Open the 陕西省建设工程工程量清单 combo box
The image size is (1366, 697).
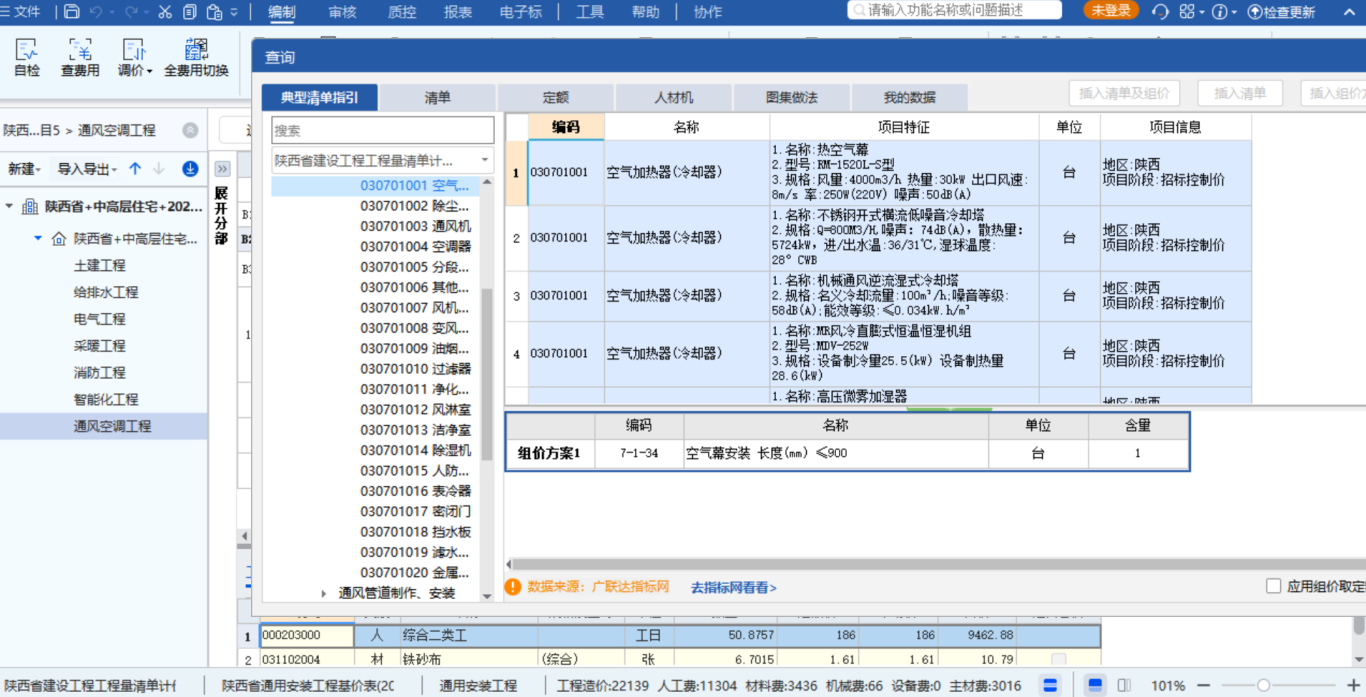click(x=382, y=160)
